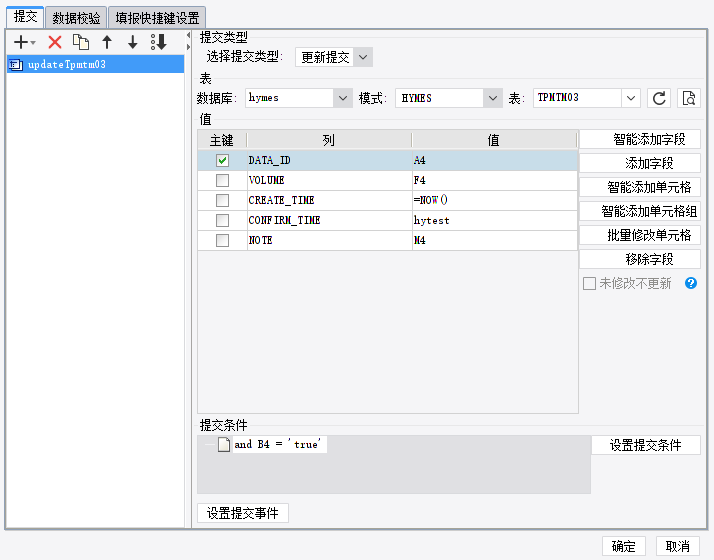Expand left panel with small right arrow
This screenshot has width=714, height=560.
pyautogui.click(x=189, y=47)
